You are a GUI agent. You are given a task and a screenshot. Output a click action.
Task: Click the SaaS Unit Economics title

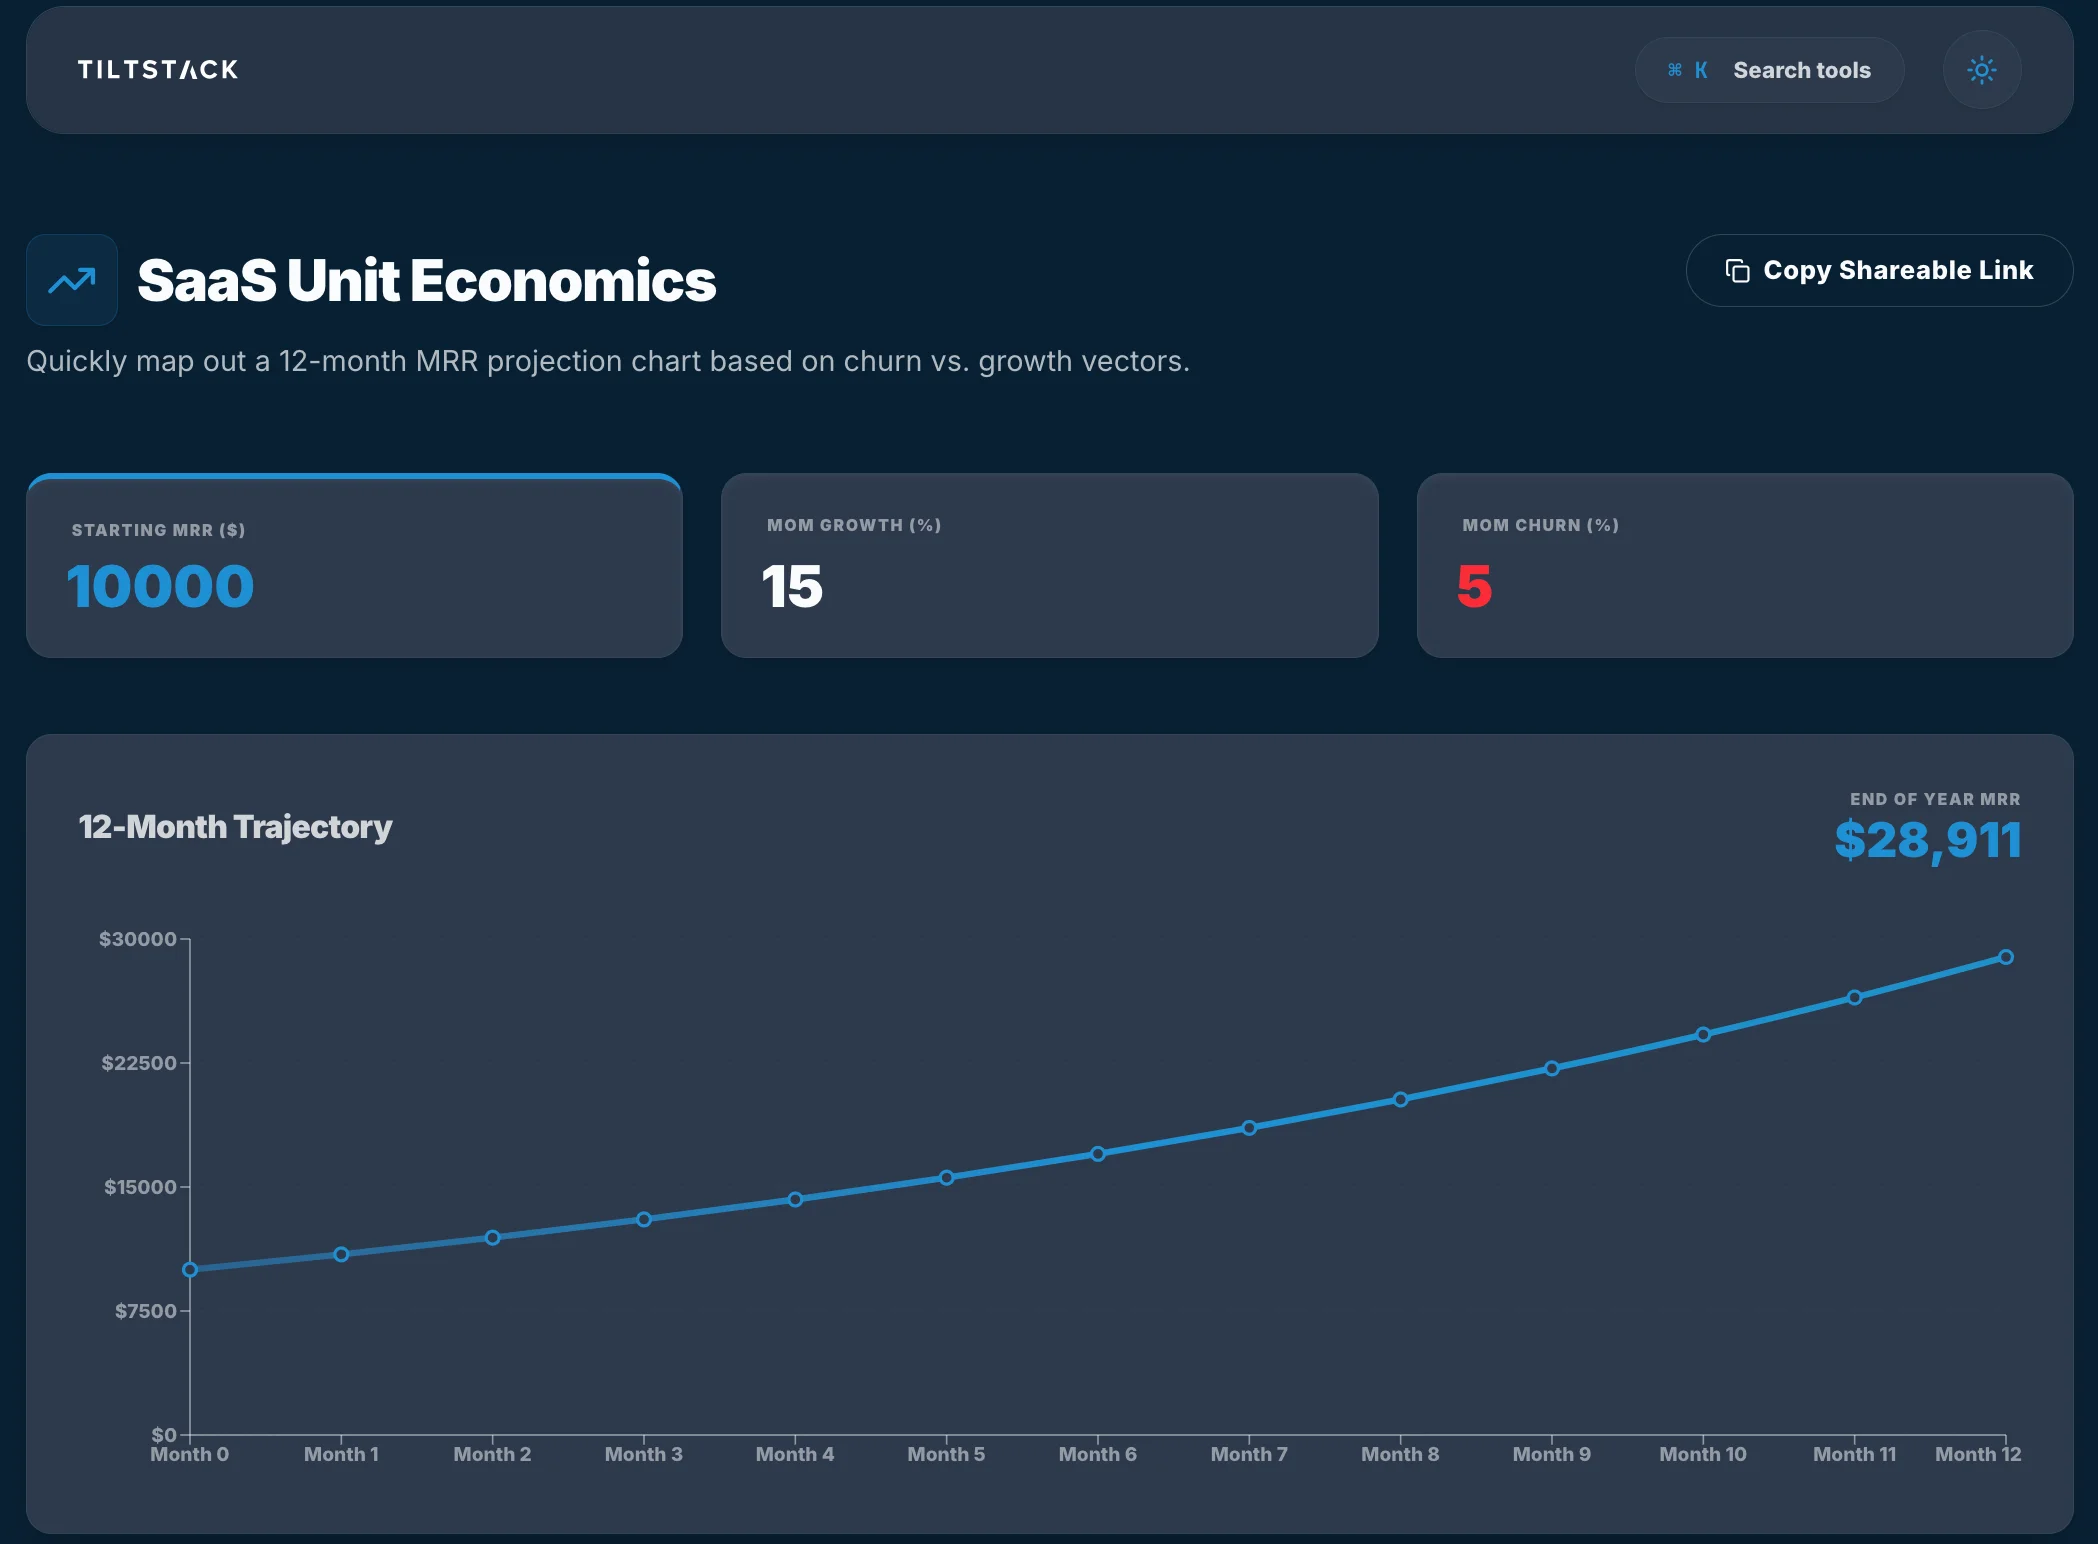[427, 281]
